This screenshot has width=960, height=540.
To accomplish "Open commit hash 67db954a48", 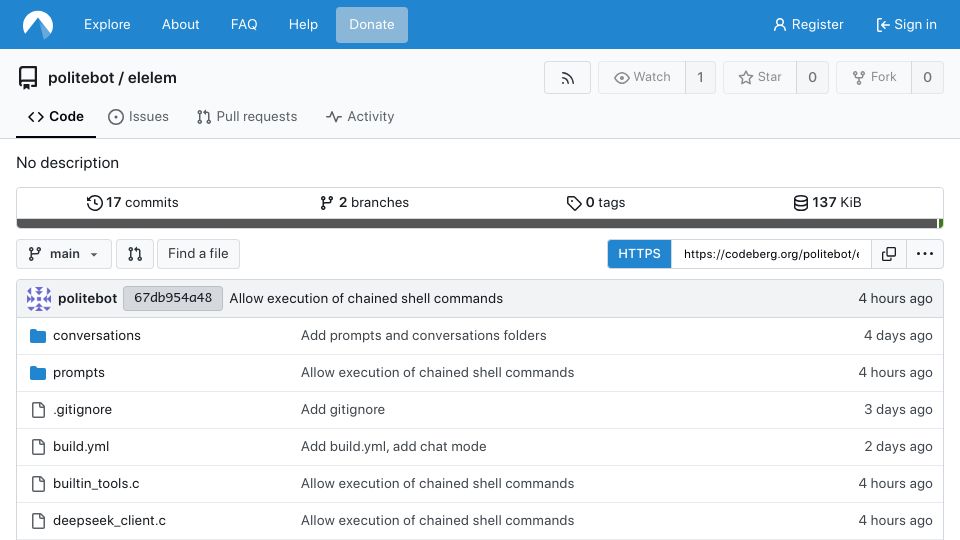I will click(173, 298).
